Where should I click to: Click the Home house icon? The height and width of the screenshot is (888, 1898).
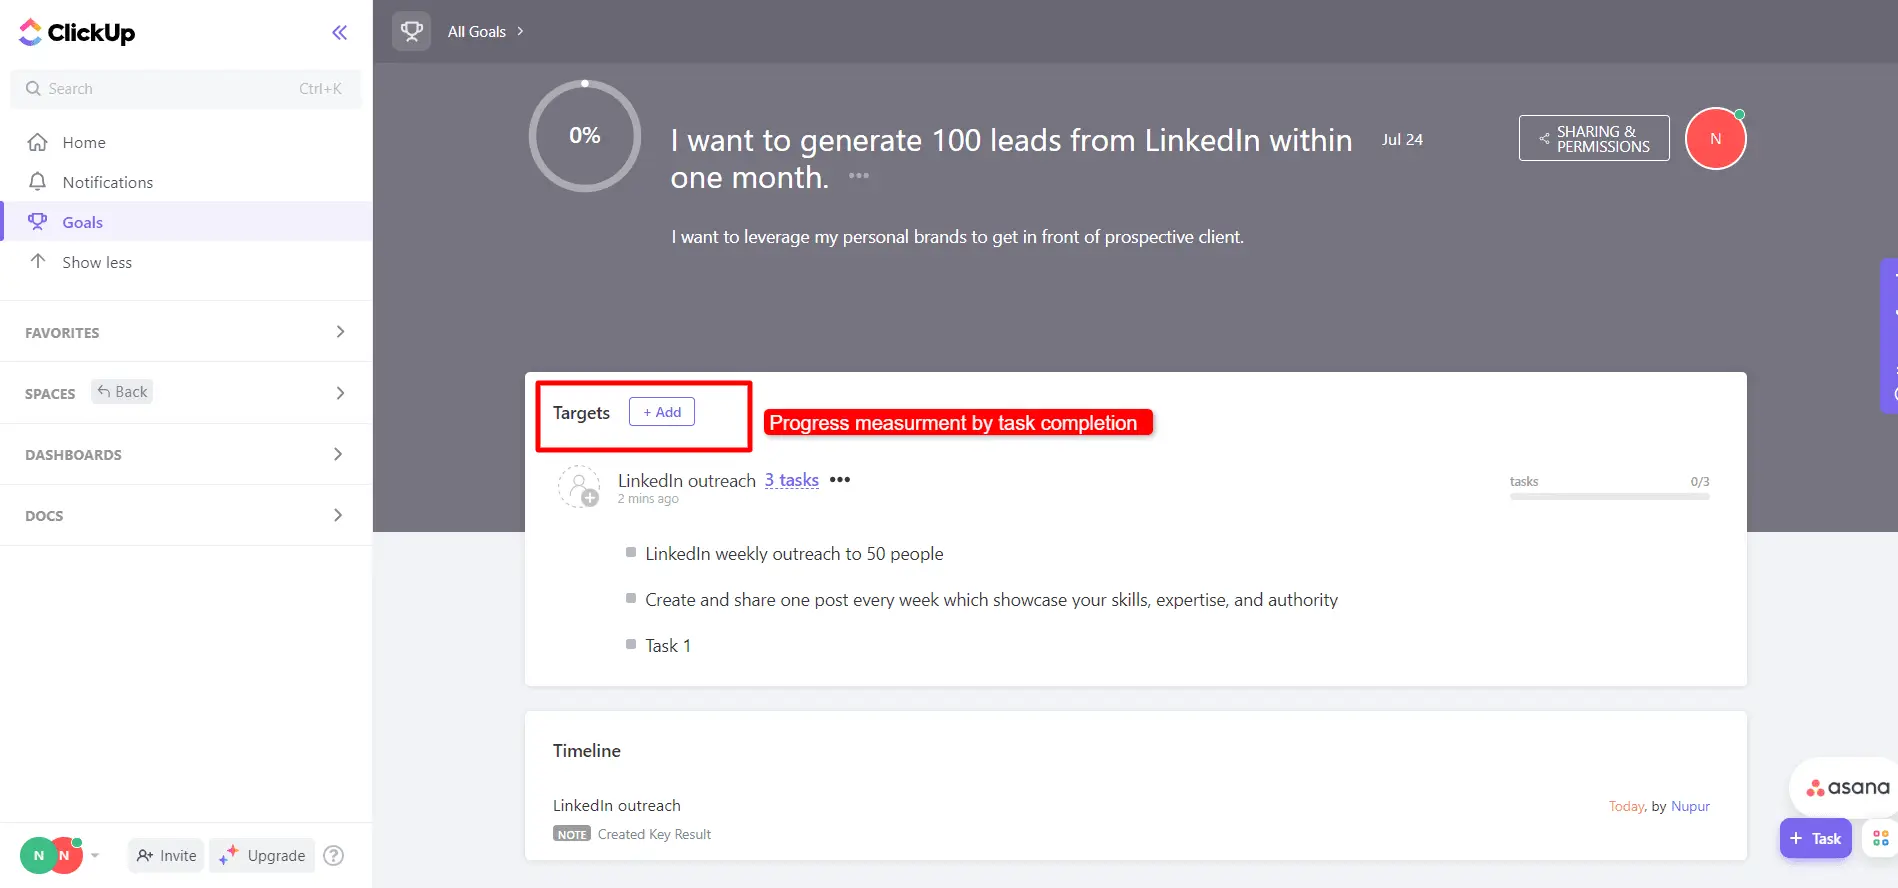(37, 142)
